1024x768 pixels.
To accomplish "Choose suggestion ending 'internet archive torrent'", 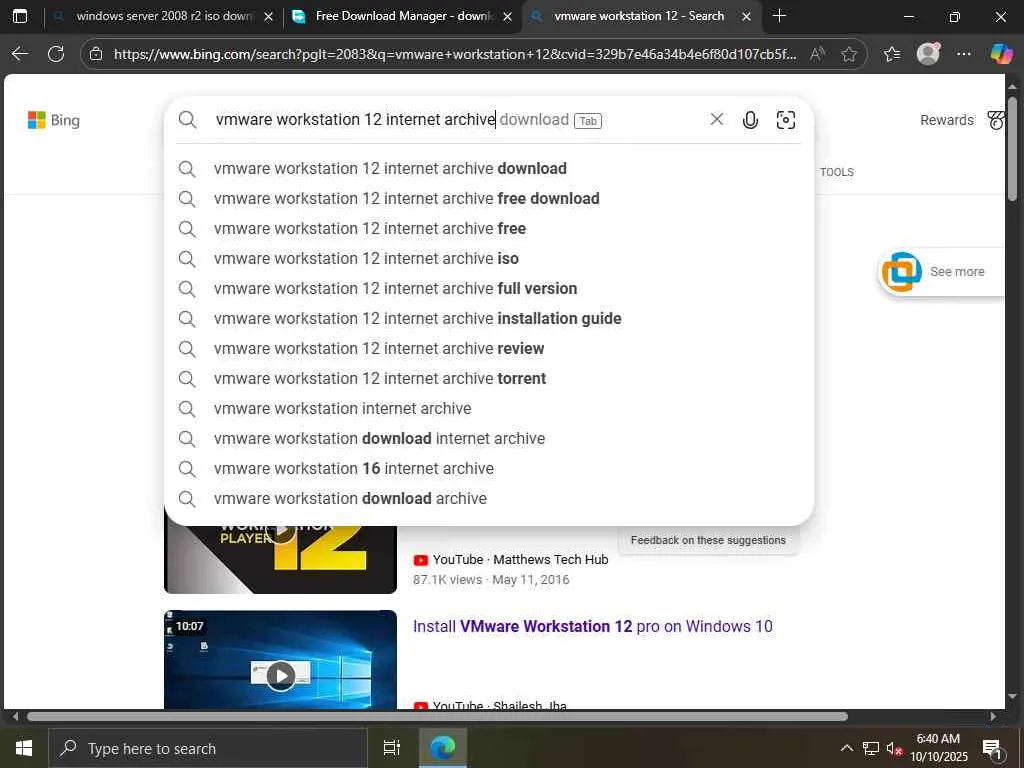I will (x=488, y=379).
